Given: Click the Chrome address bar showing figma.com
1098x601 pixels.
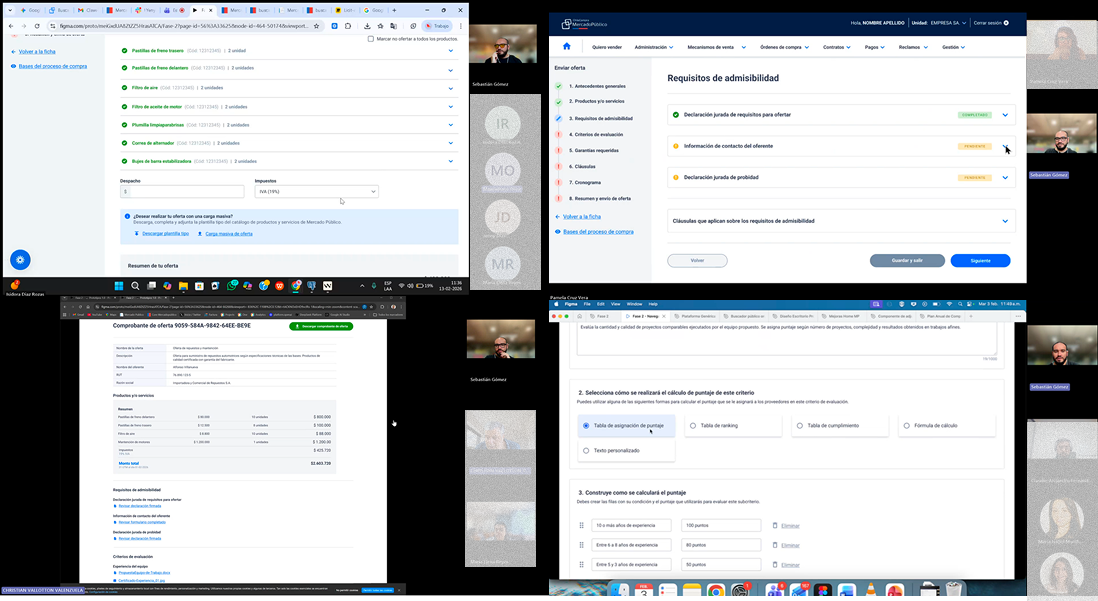Looking at the screenshot, I should click(x=184, y=26).
